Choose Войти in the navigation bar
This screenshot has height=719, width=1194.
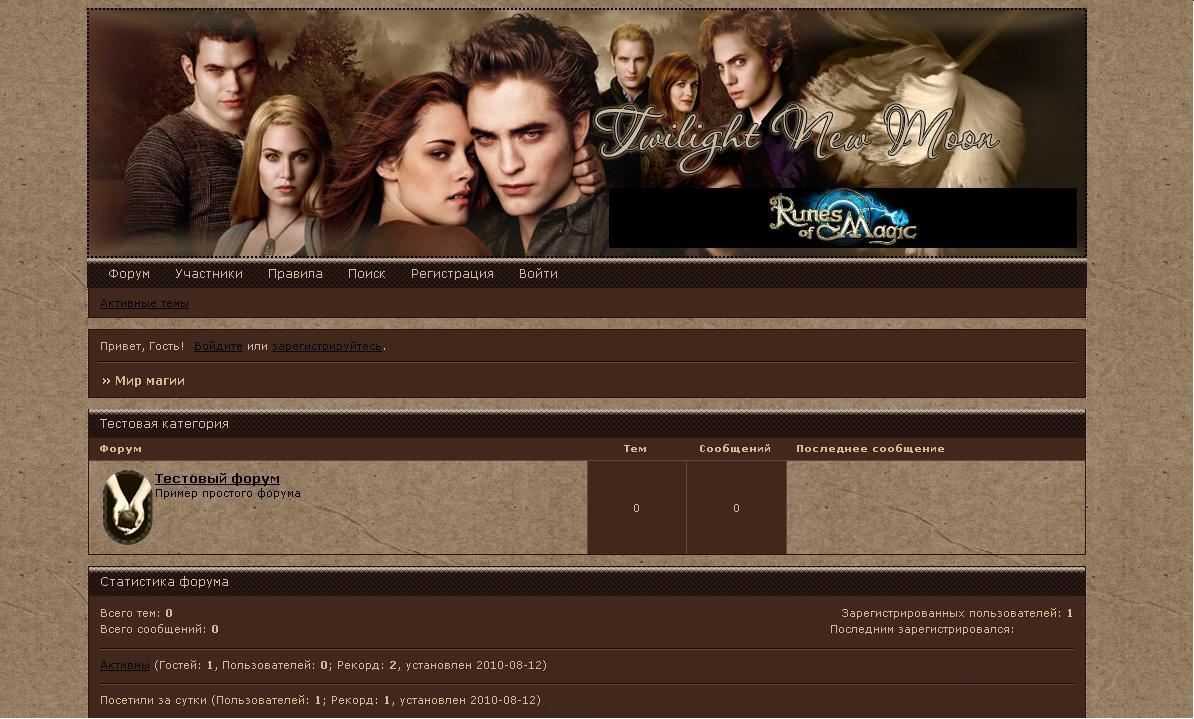pos(538,273)
